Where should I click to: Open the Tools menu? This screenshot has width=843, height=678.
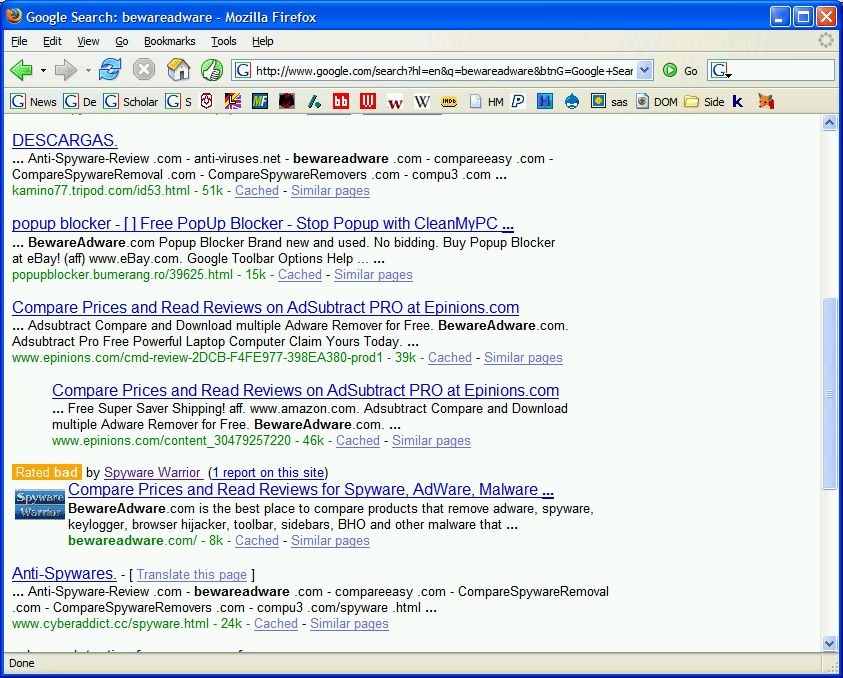click(224, 41)
